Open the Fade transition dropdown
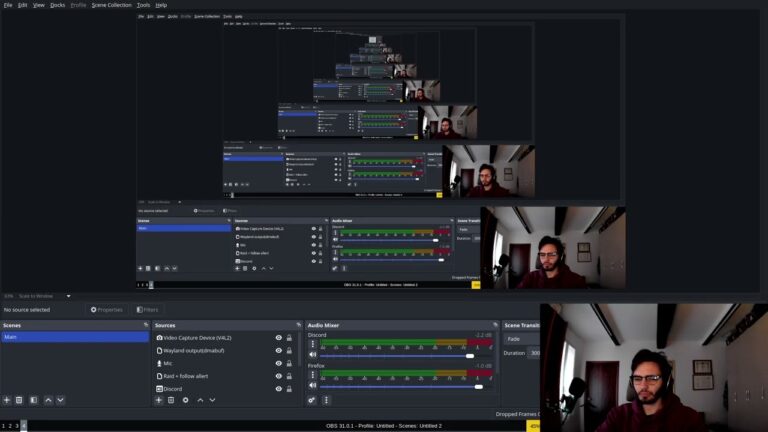 click(x=522, y=339)
